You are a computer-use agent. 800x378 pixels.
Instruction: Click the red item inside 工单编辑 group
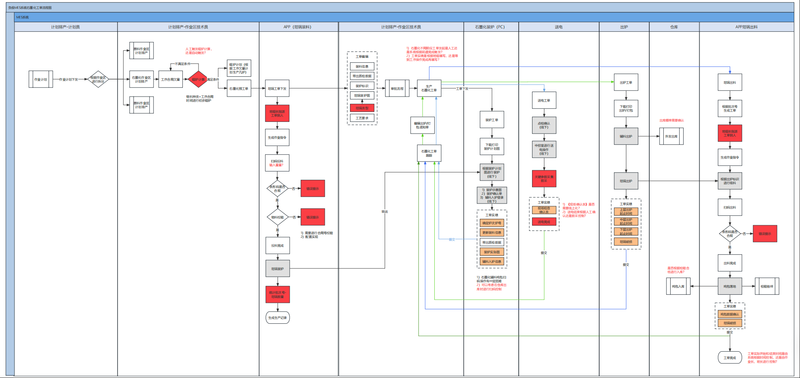click(x=362, y=109)
